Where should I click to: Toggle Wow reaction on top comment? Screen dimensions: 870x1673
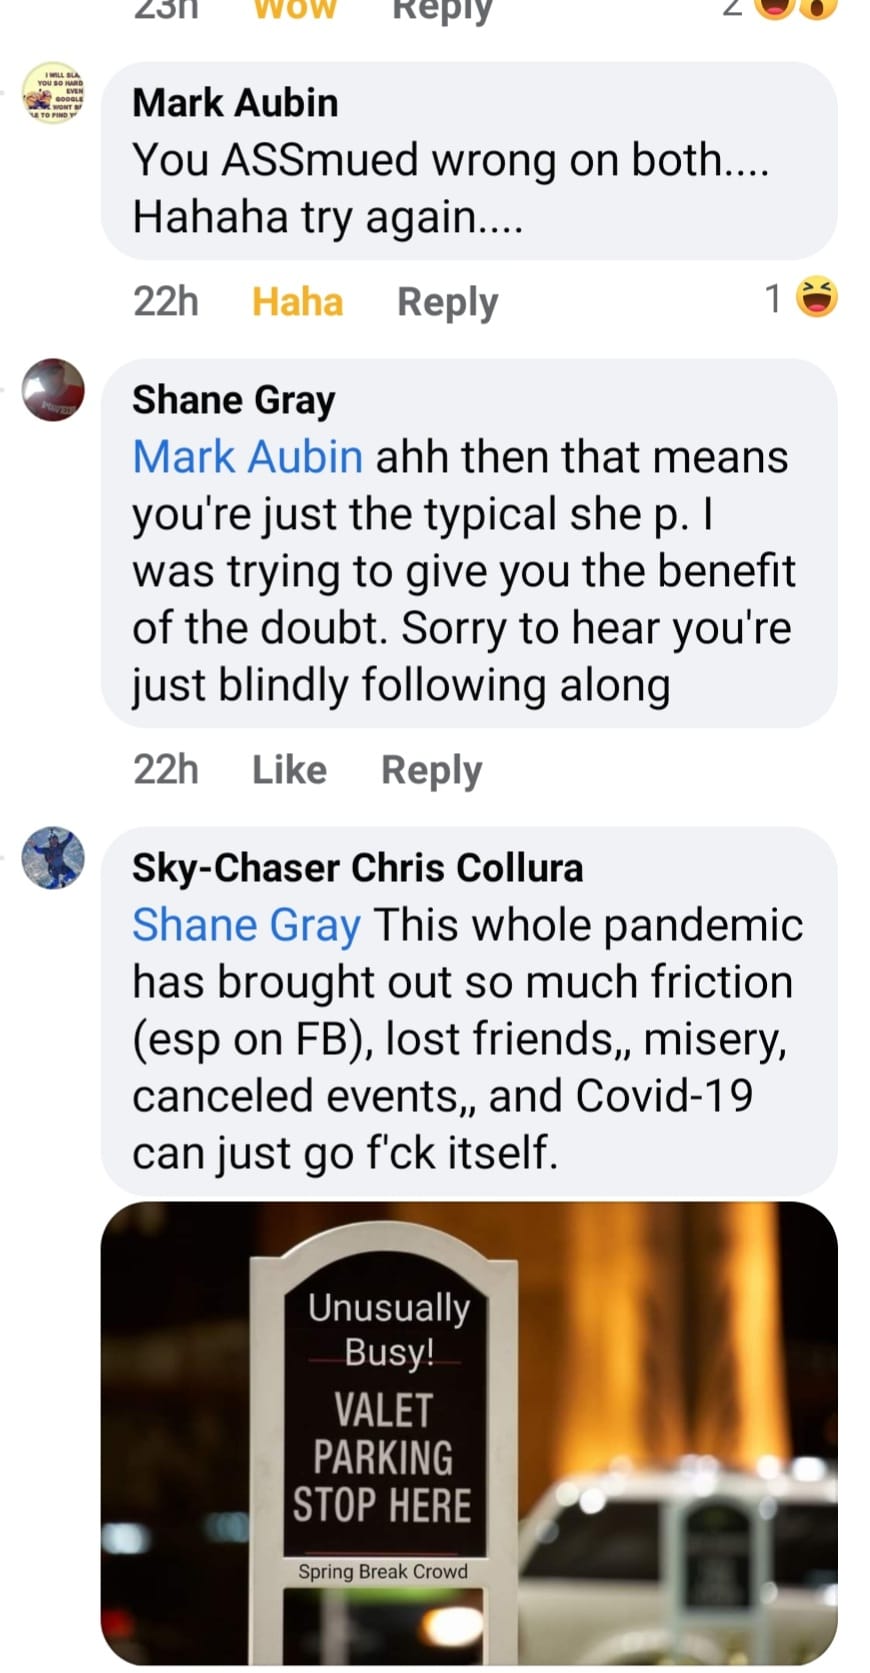pyautogui.click(x=295, y=10)
